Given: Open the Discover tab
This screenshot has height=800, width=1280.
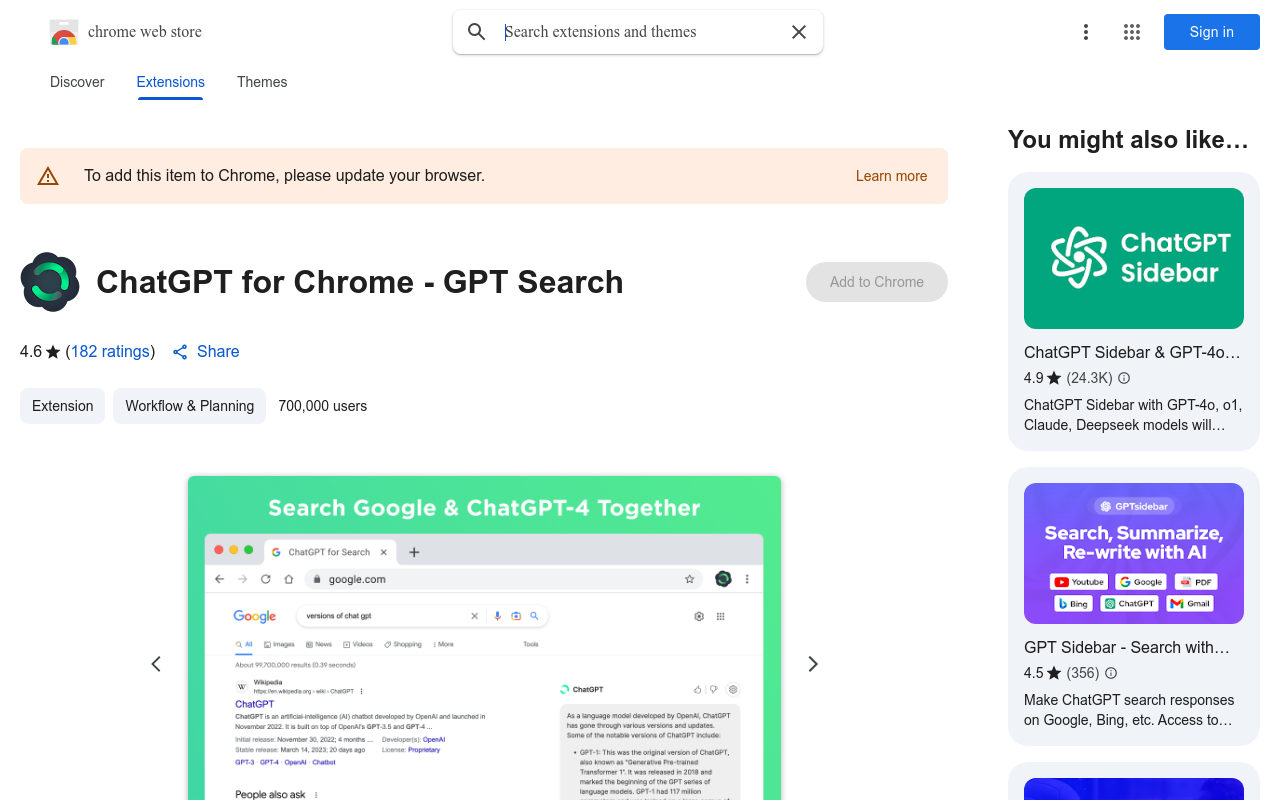Looking at the screenshot, I should tap(77, 82).
